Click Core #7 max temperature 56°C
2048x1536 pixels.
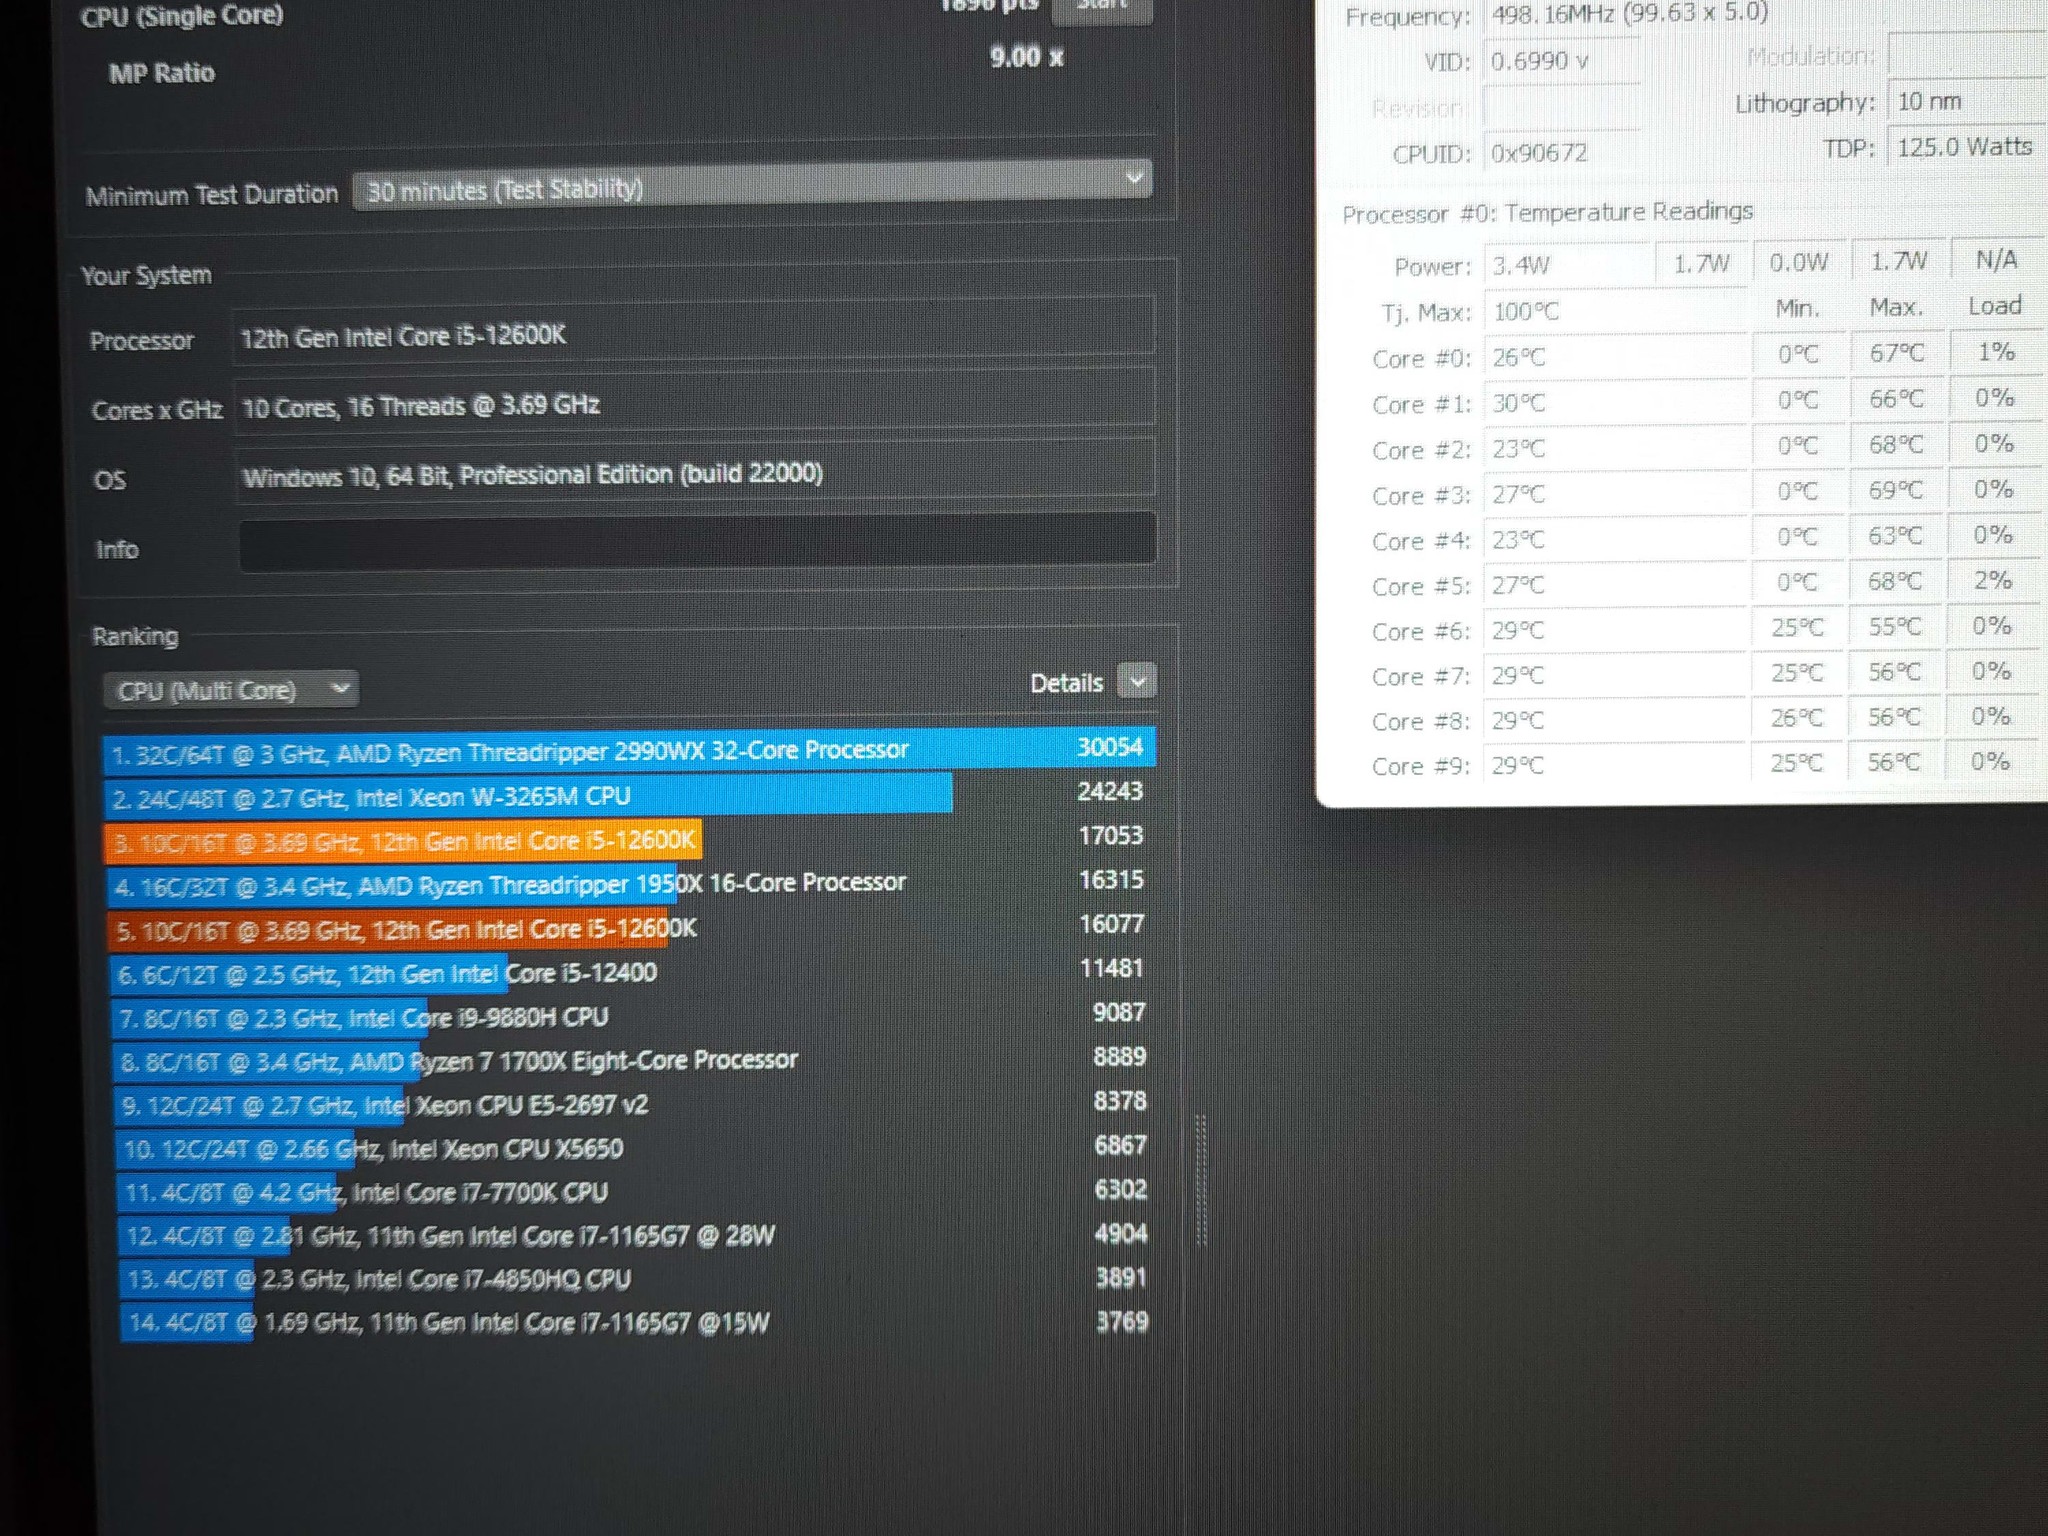point(1894,672)
